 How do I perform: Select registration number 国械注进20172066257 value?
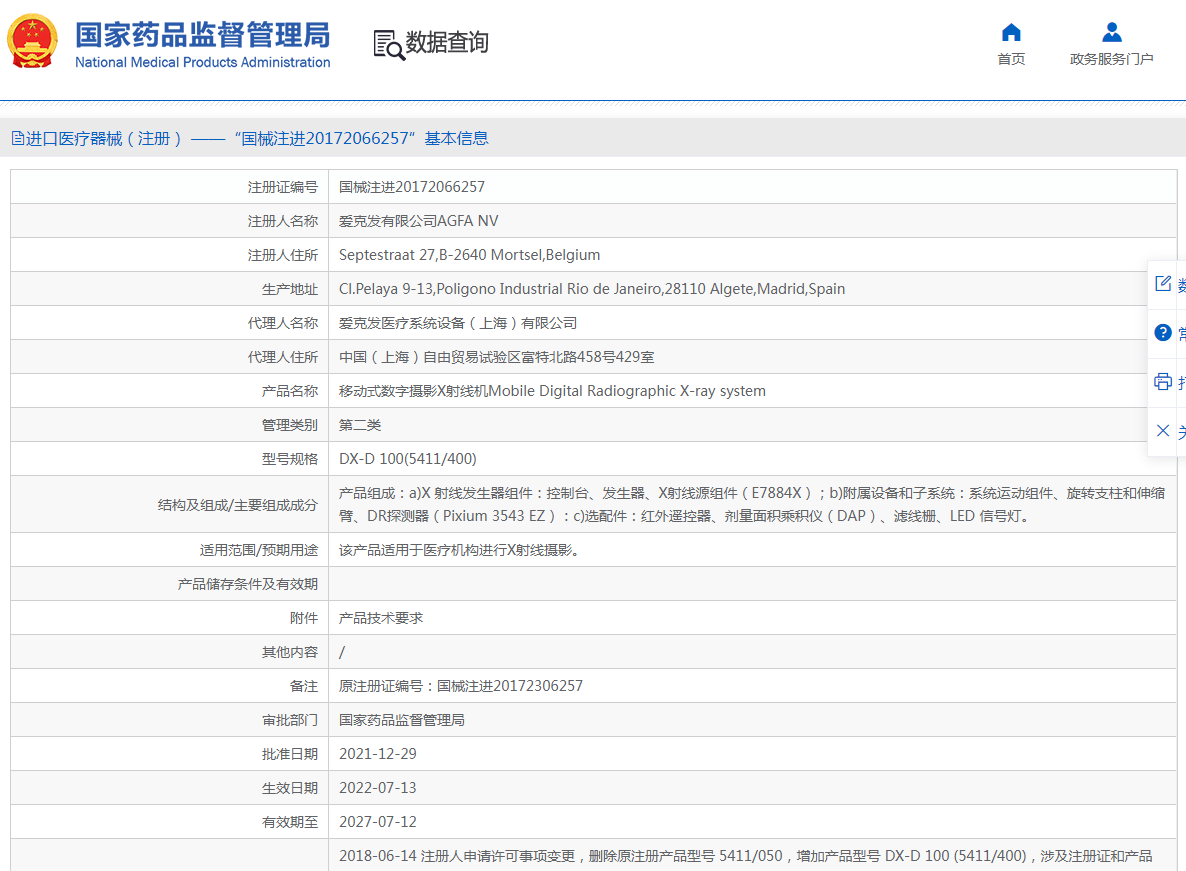tap(412, 187)
